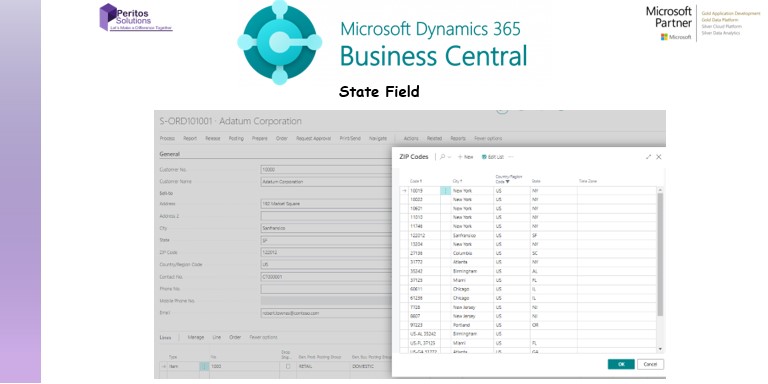The height and width of the screenshot is (384, 768).
Task: Select ZIP code 35242 row
Action: tap(528, 271)
